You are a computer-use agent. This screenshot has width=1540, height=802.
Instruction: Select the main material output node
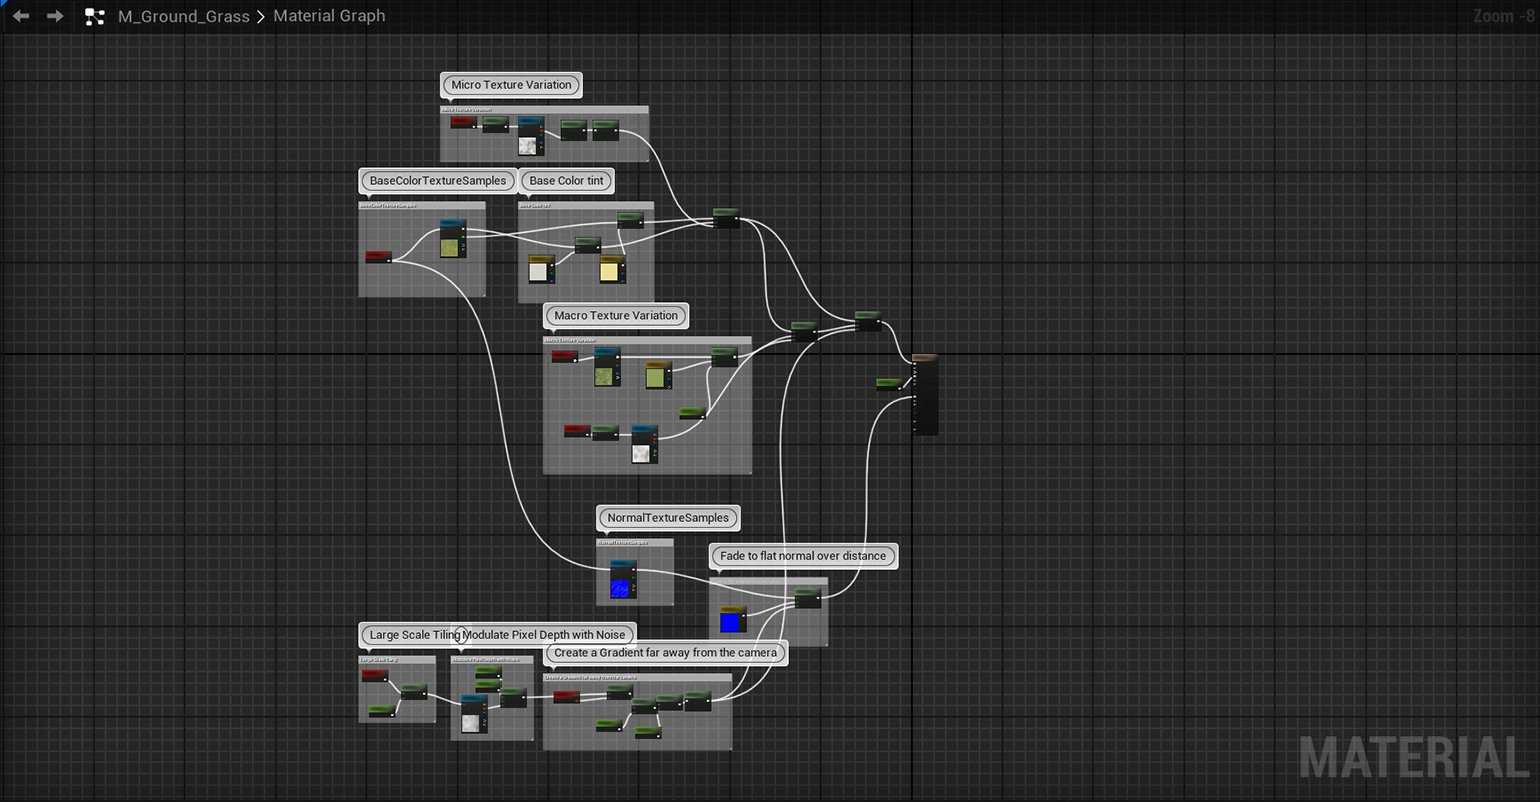point(925,395)
